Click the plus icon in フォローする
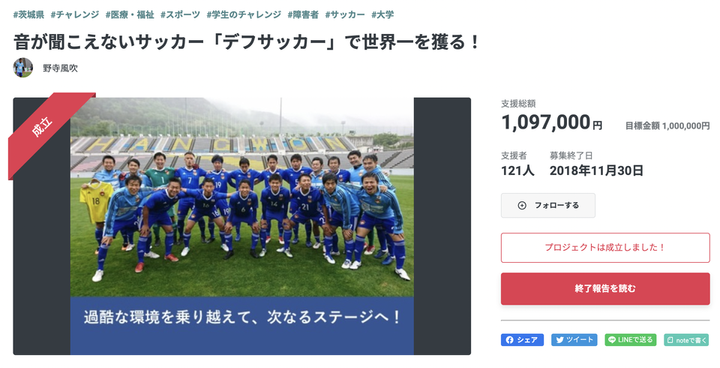The image size is (720, 368). (522, 205)
